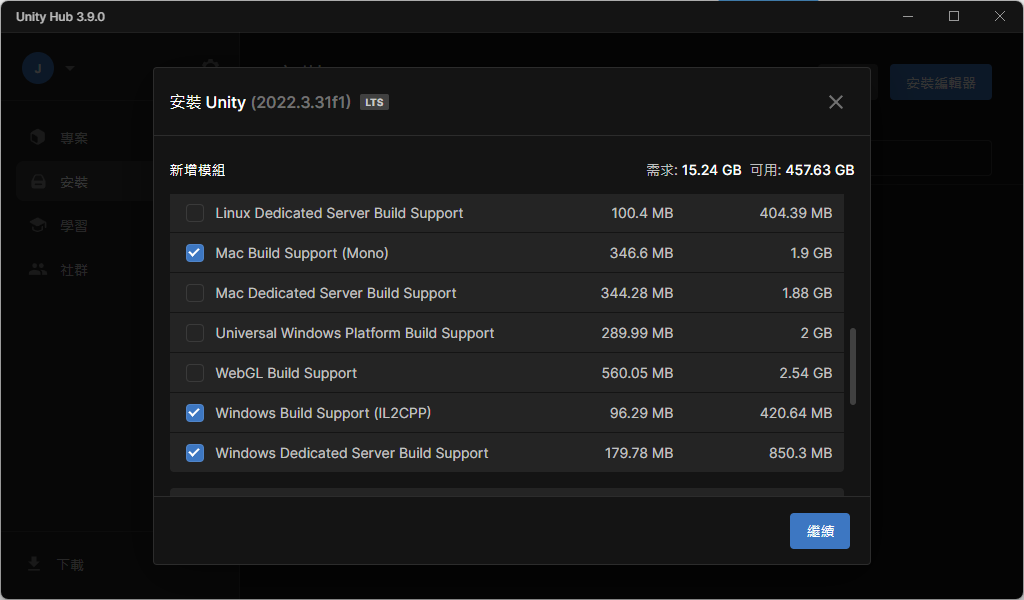
Task: Click the required space 15.24 GB value
Action: (711, 170)
